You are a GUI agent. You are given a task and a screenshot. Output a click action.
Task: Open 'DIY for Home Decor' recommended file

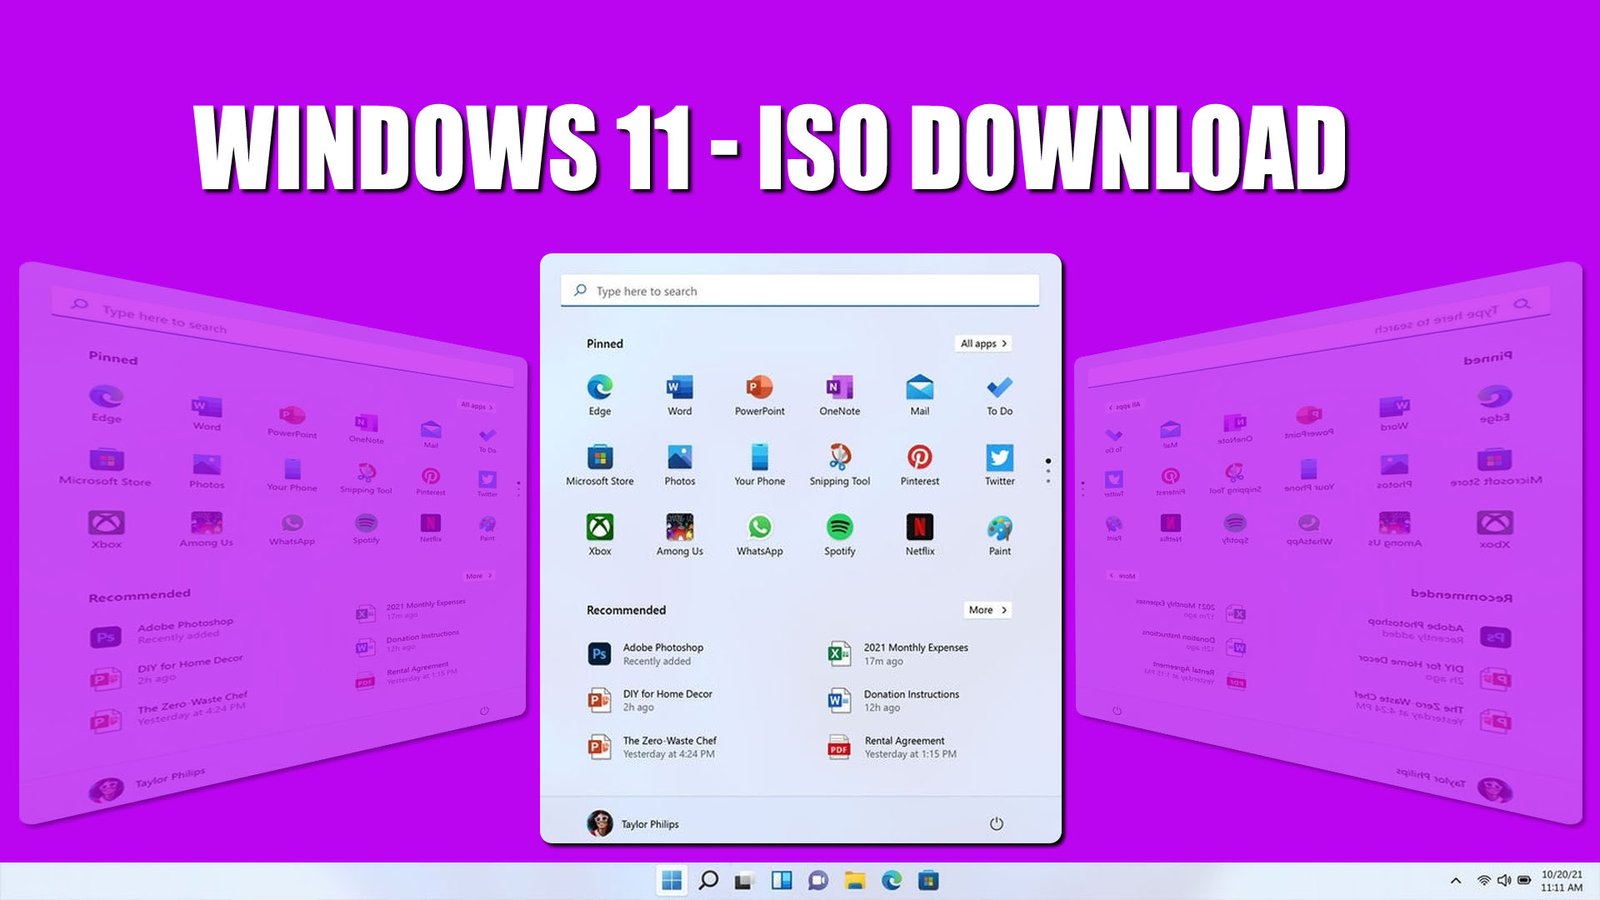pyautogui.click(x=651, y=700)
